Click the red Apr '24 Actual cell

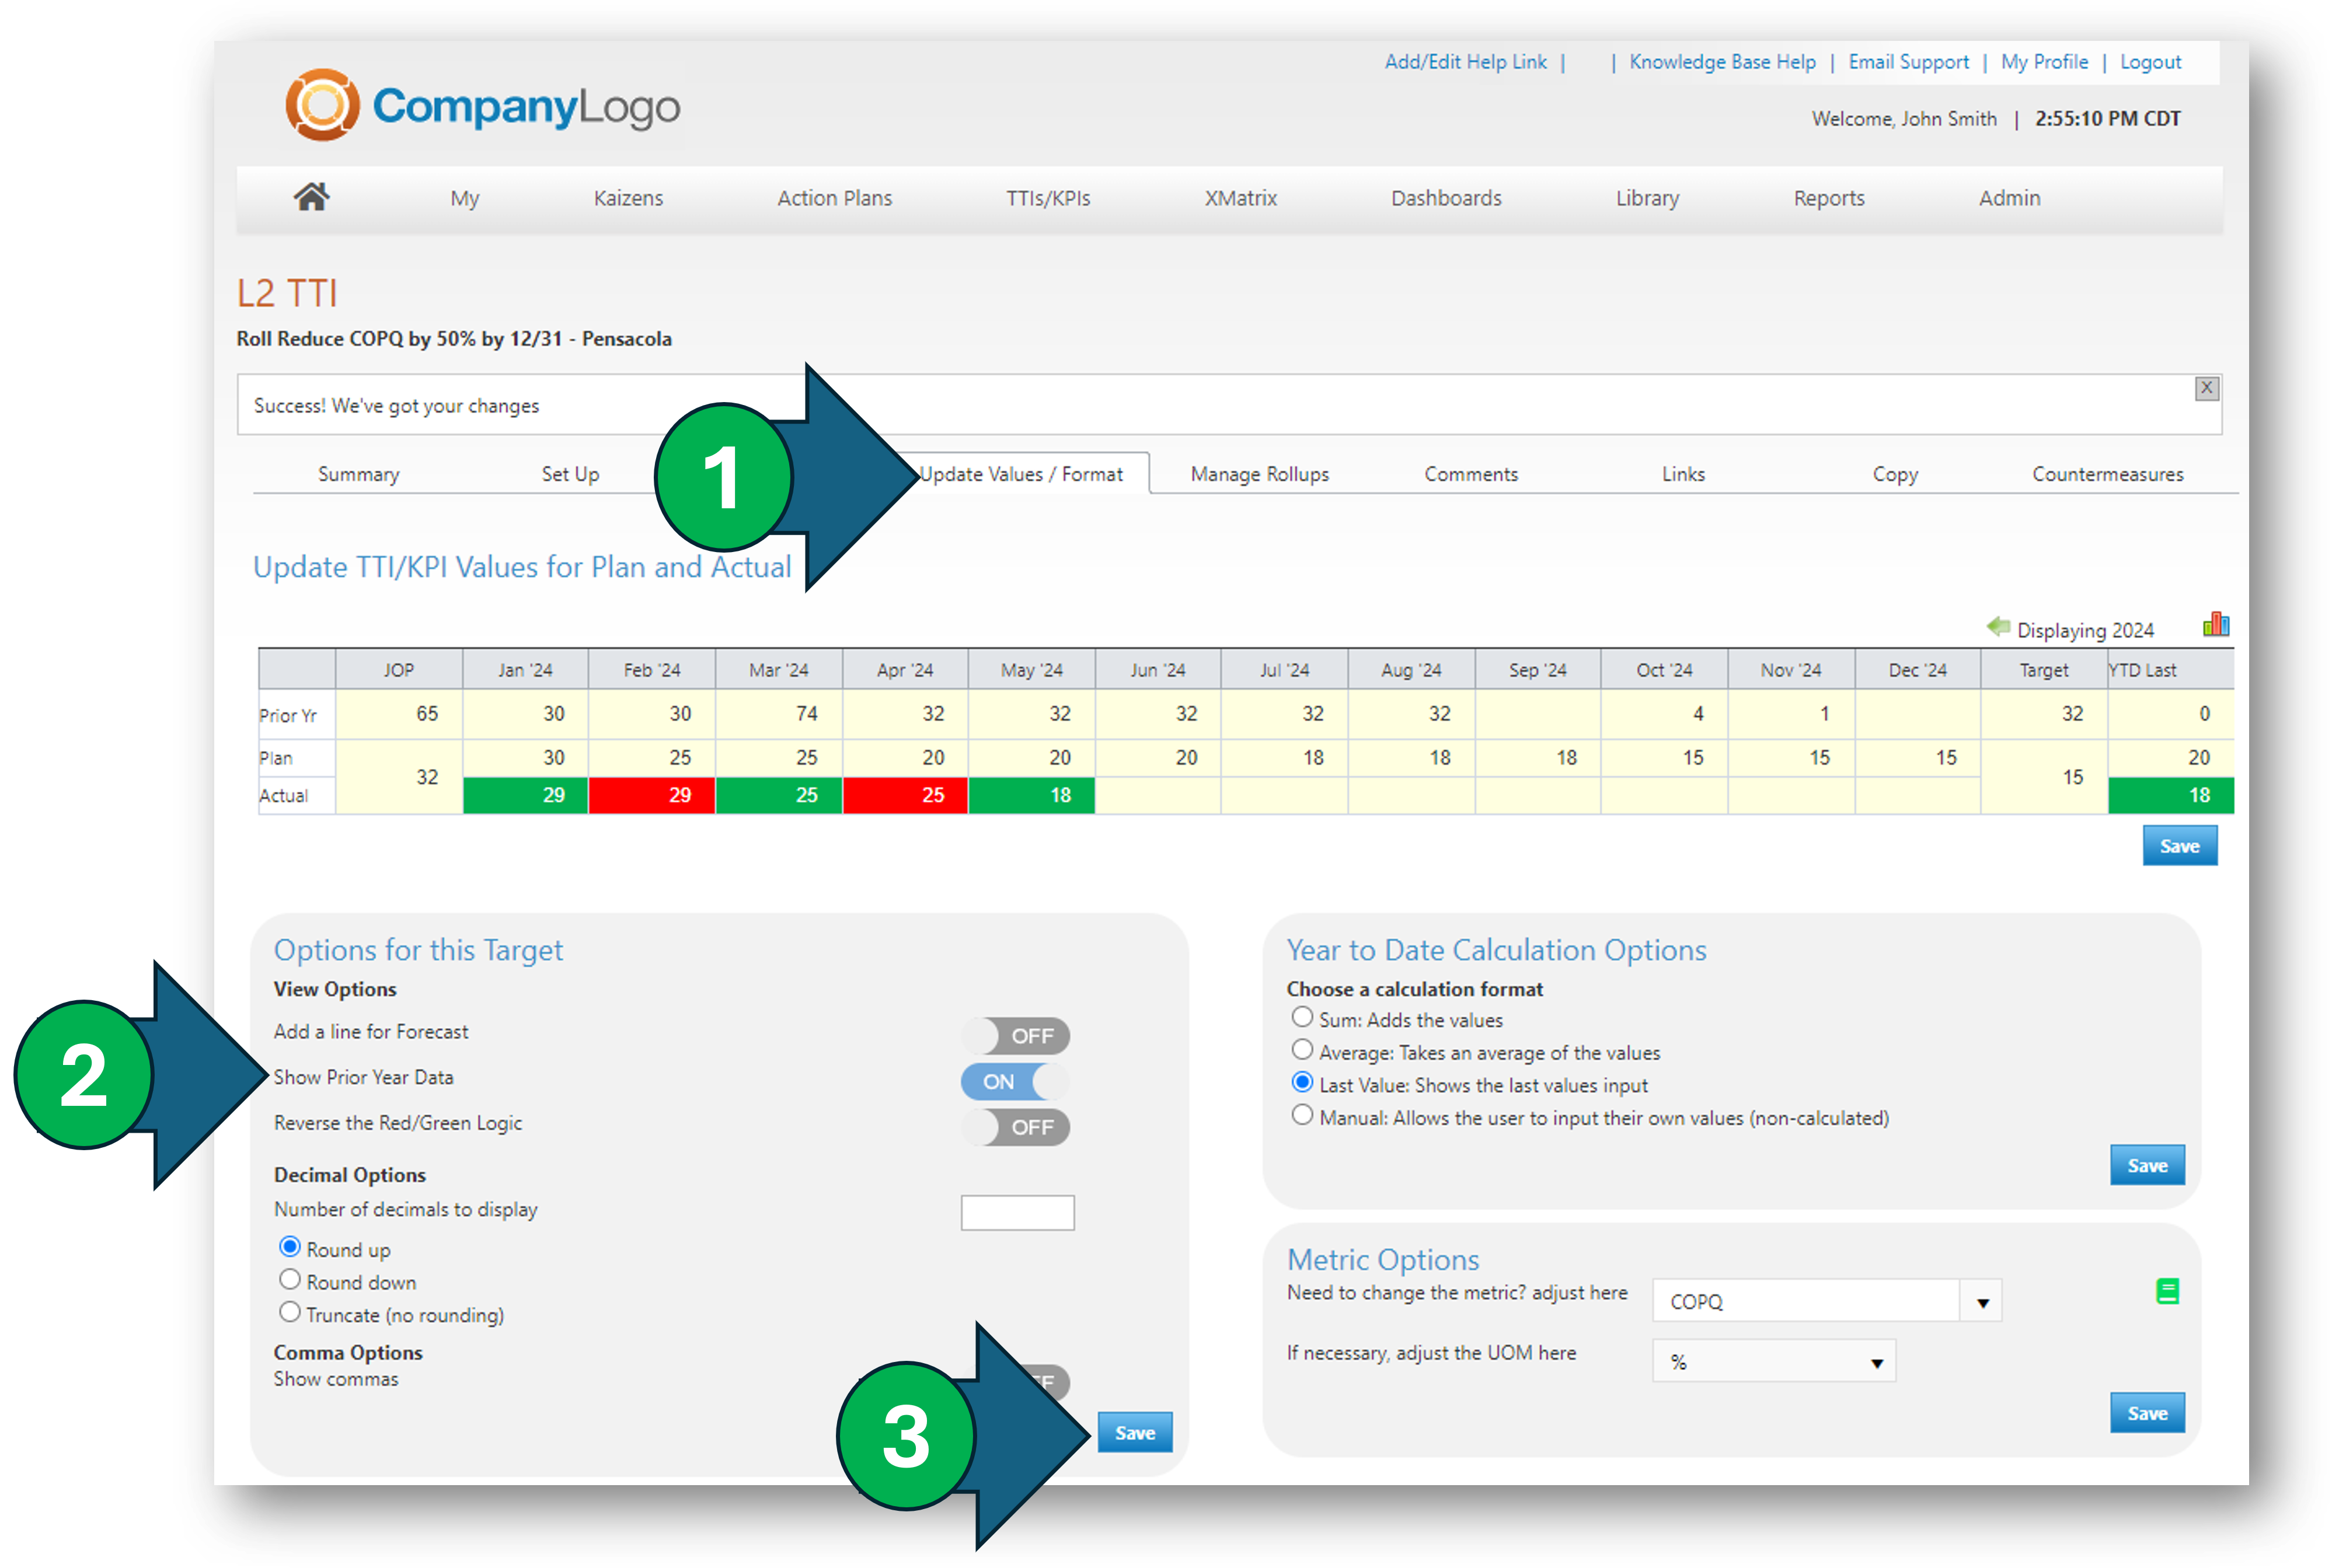[905, 796]
